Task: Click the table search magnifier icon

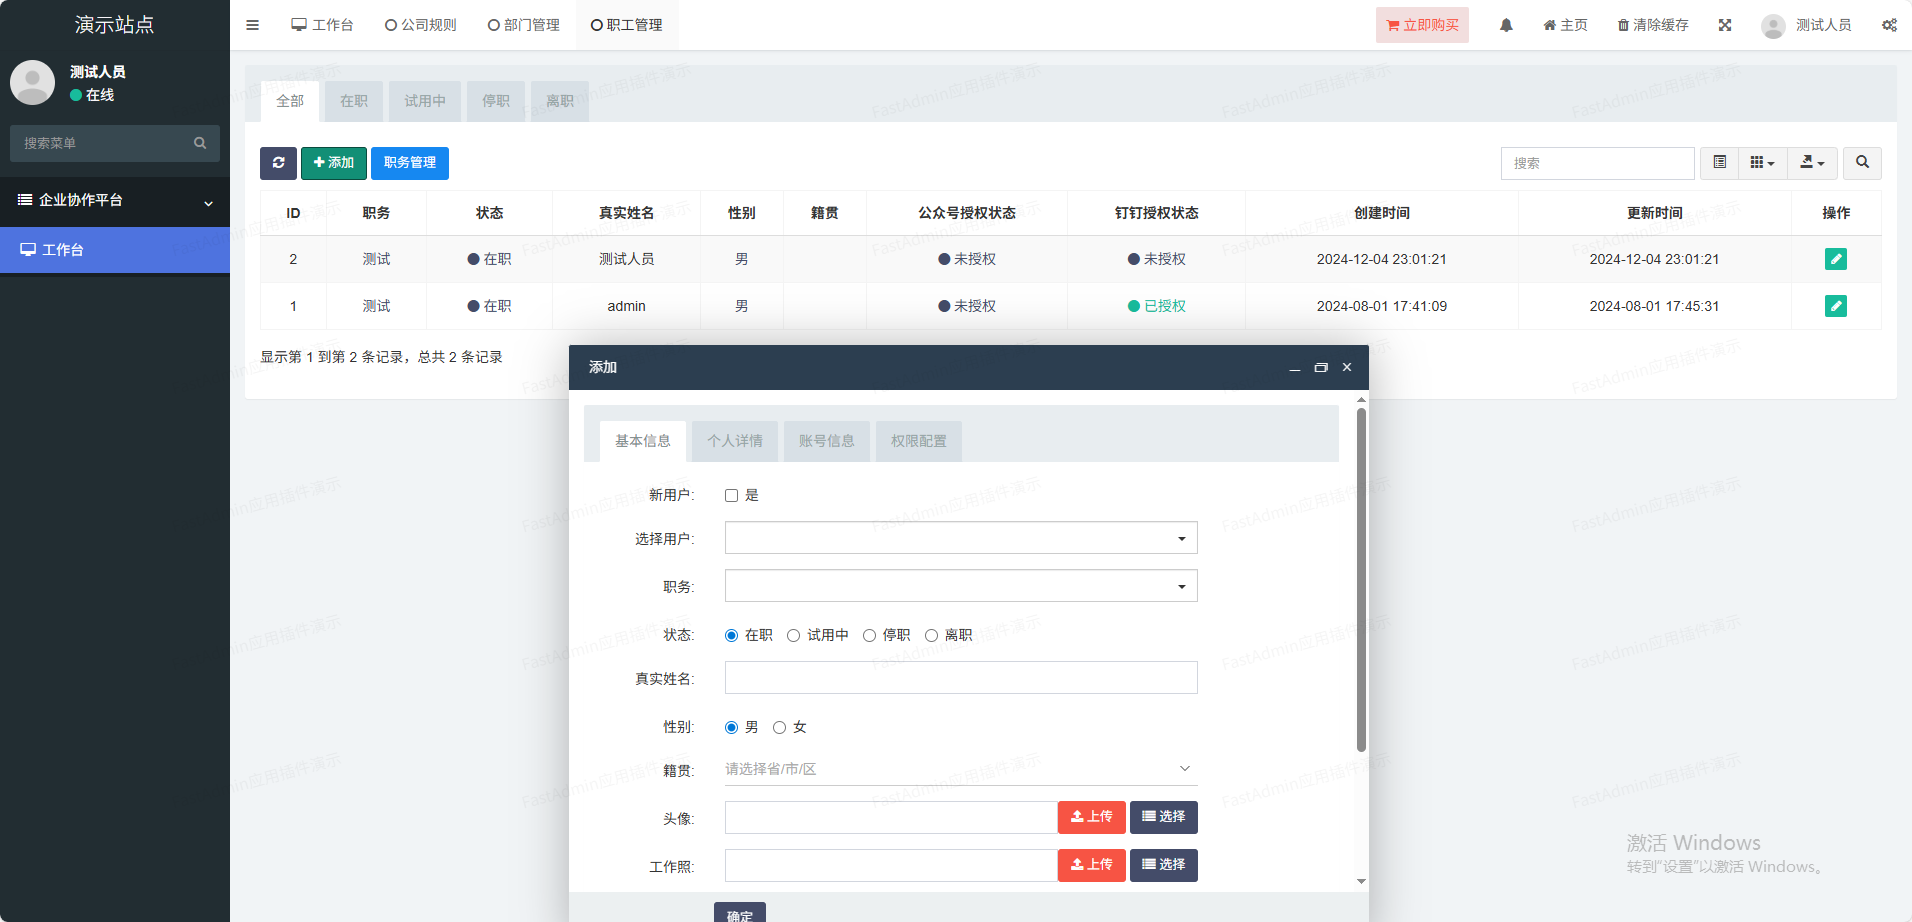Action: click(x=1862, y=163)
